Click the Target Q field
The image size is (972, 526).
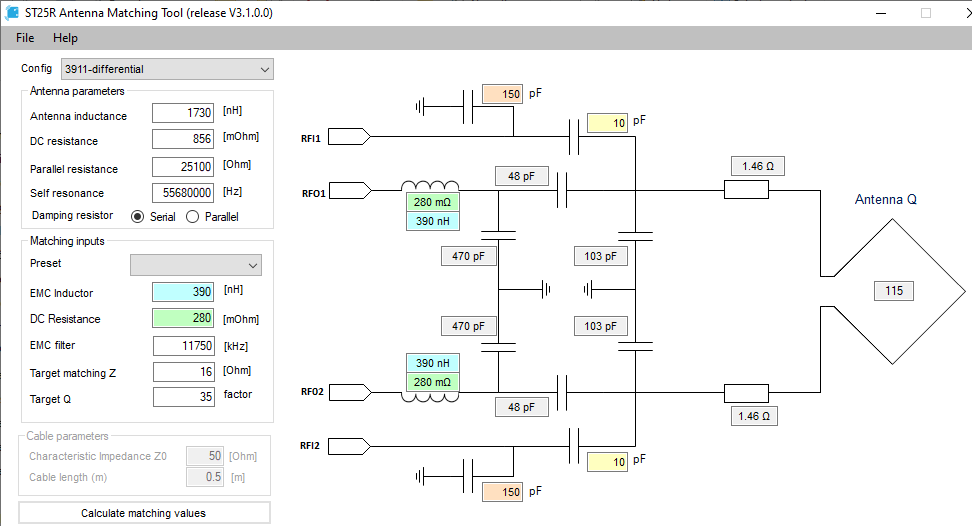(183, 397)
